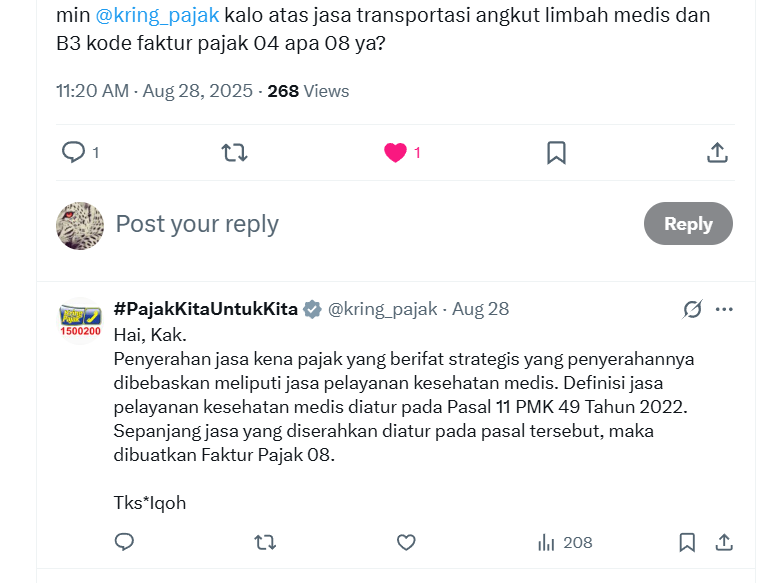Like the kring_pajak reply
The image size is (780, 583).
pos(406,542)
